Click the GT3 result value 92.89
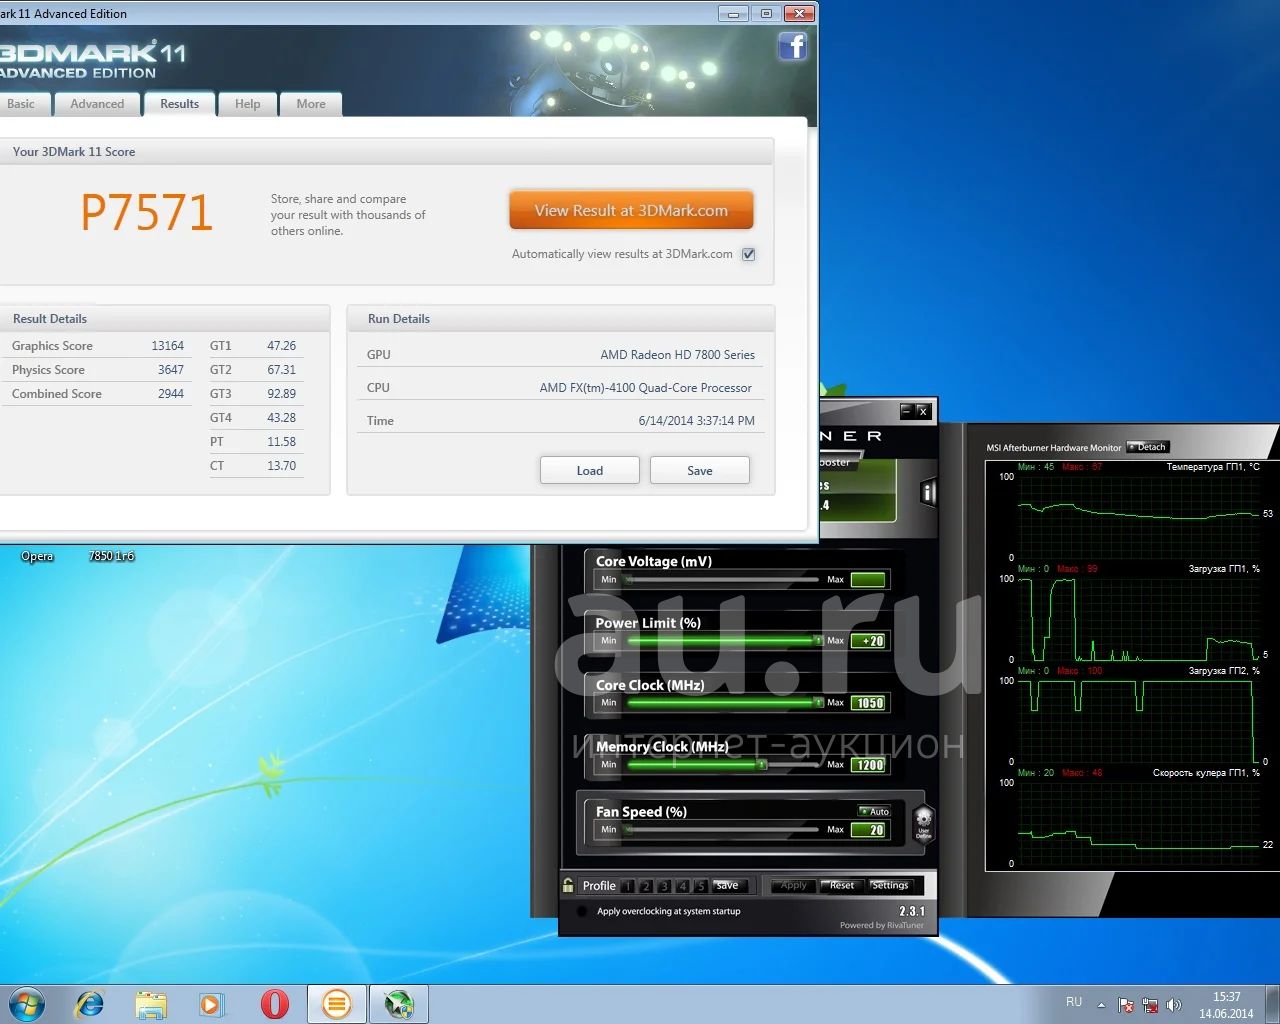This screenshot has height=1024, width=1280. [x=282, y=394]
